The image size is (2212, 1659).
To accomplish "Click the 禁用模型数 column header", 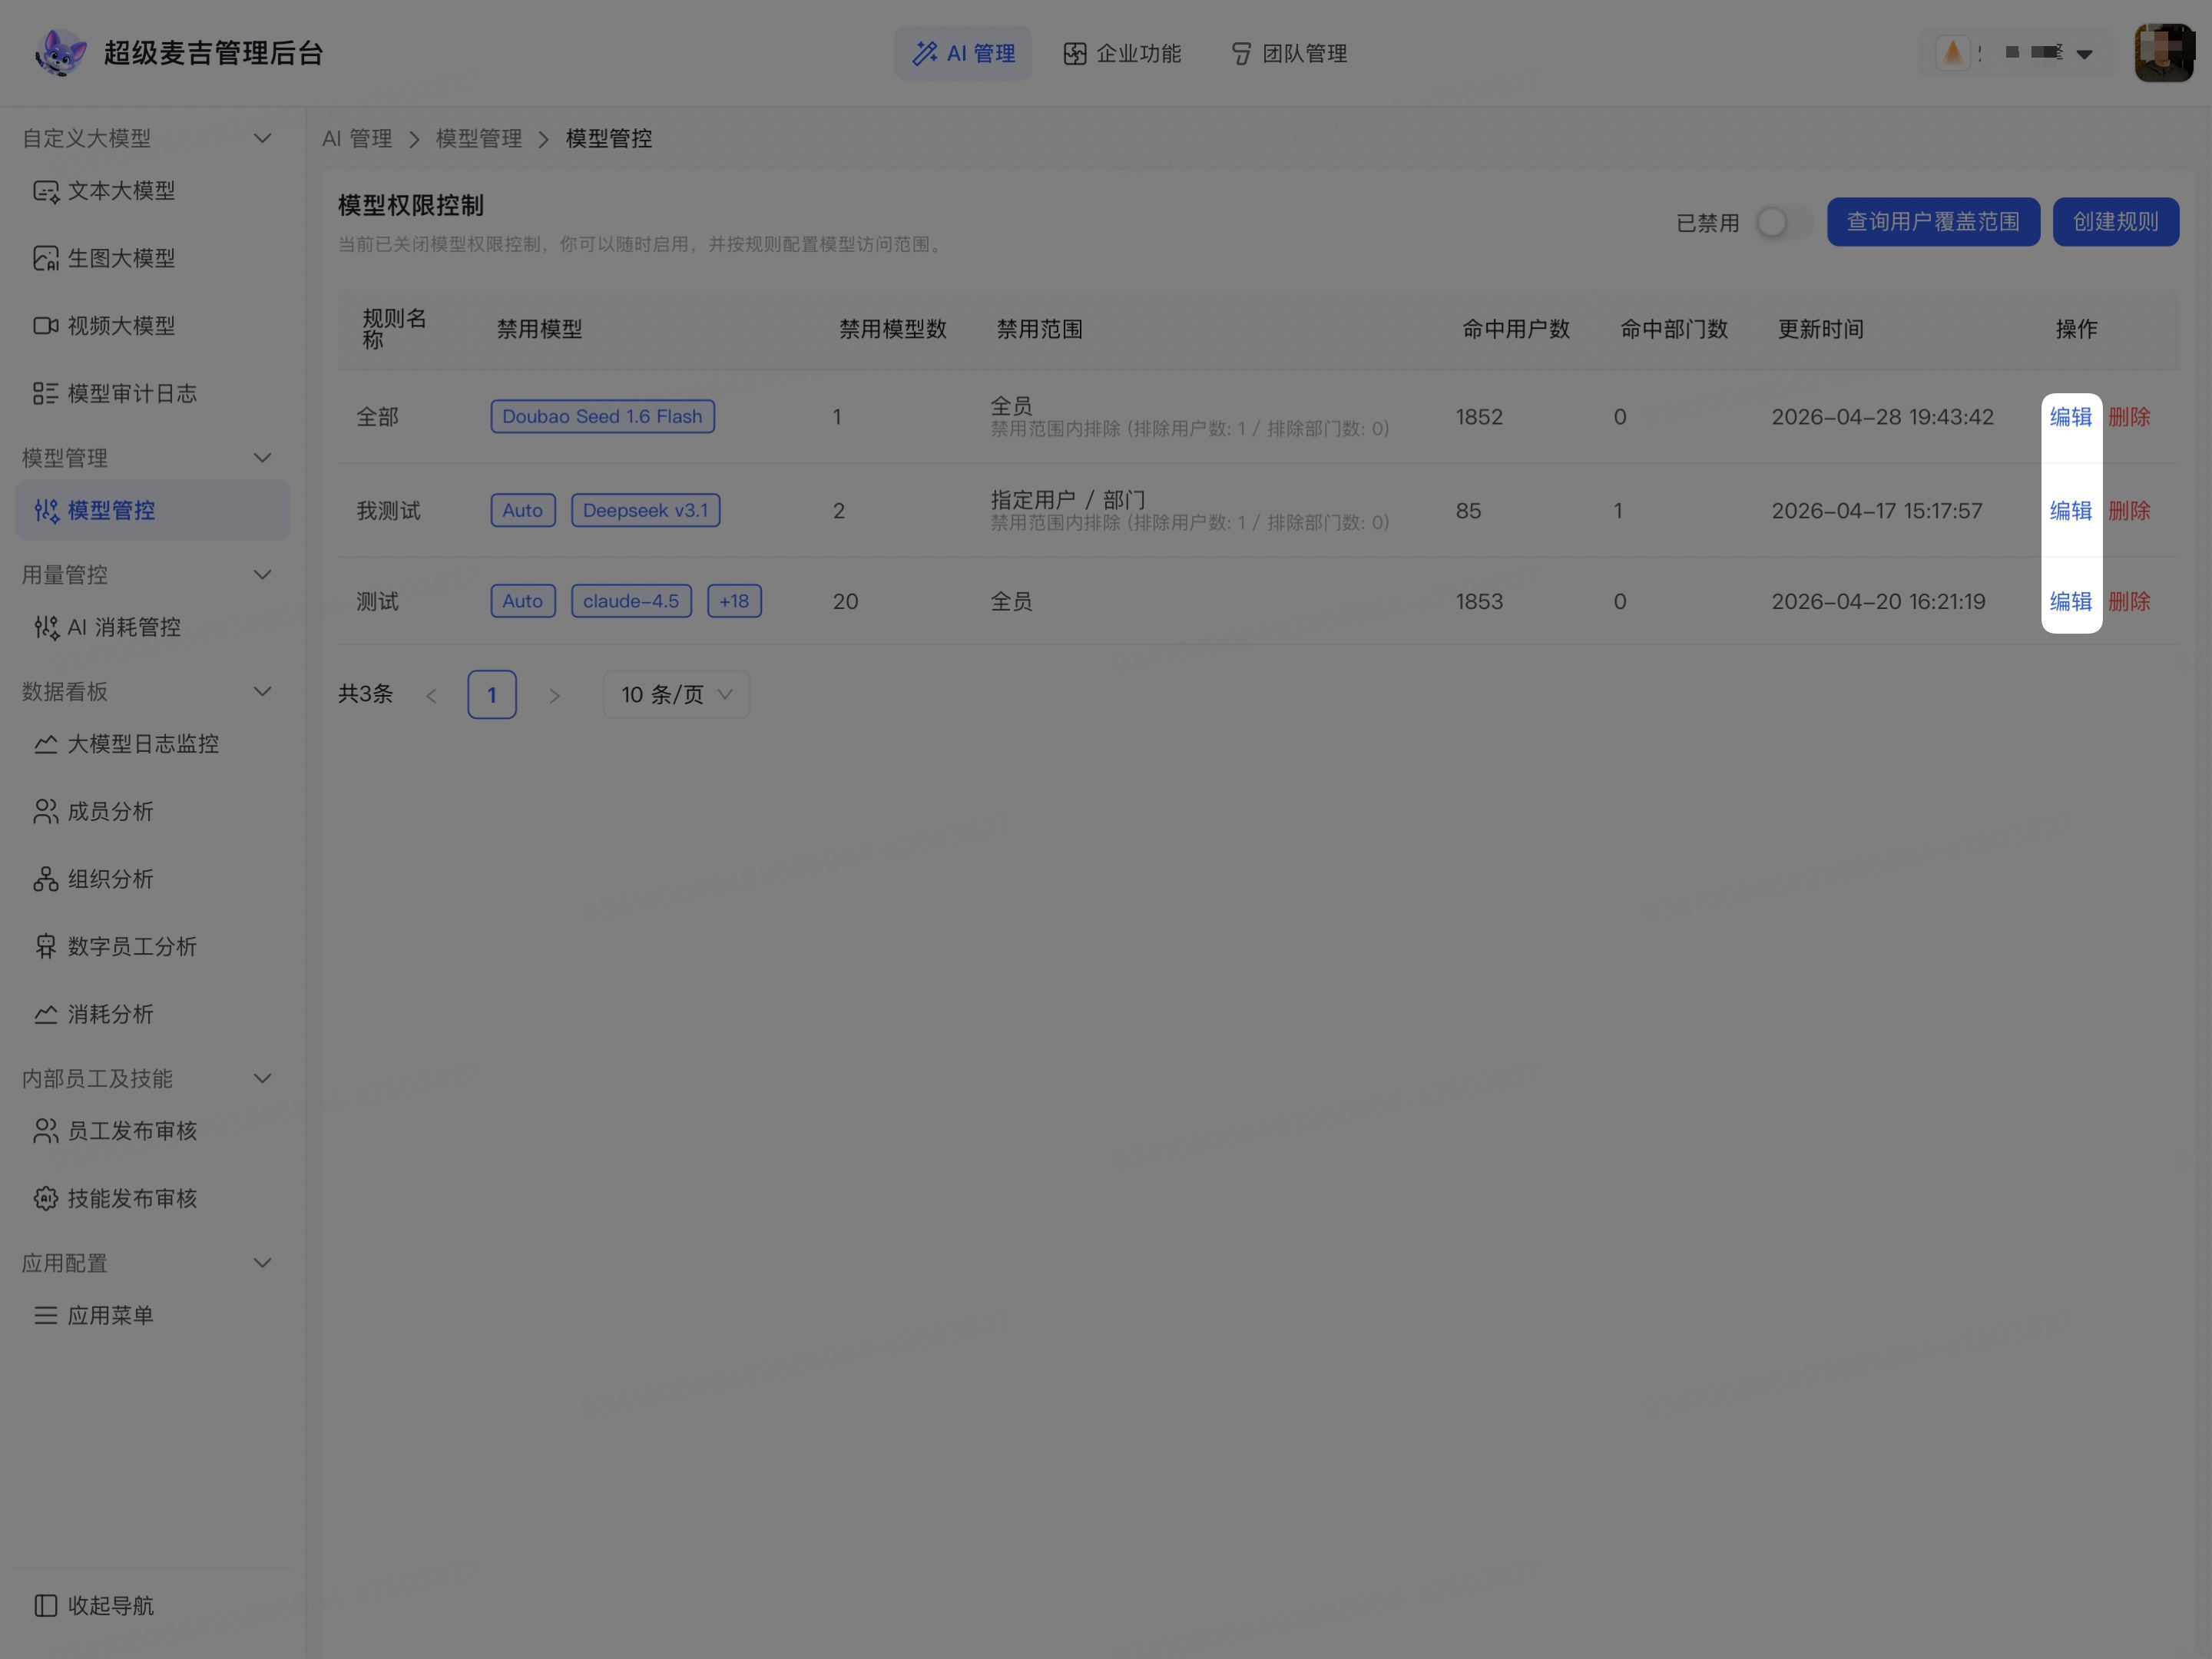I will (x=893, y=329).
